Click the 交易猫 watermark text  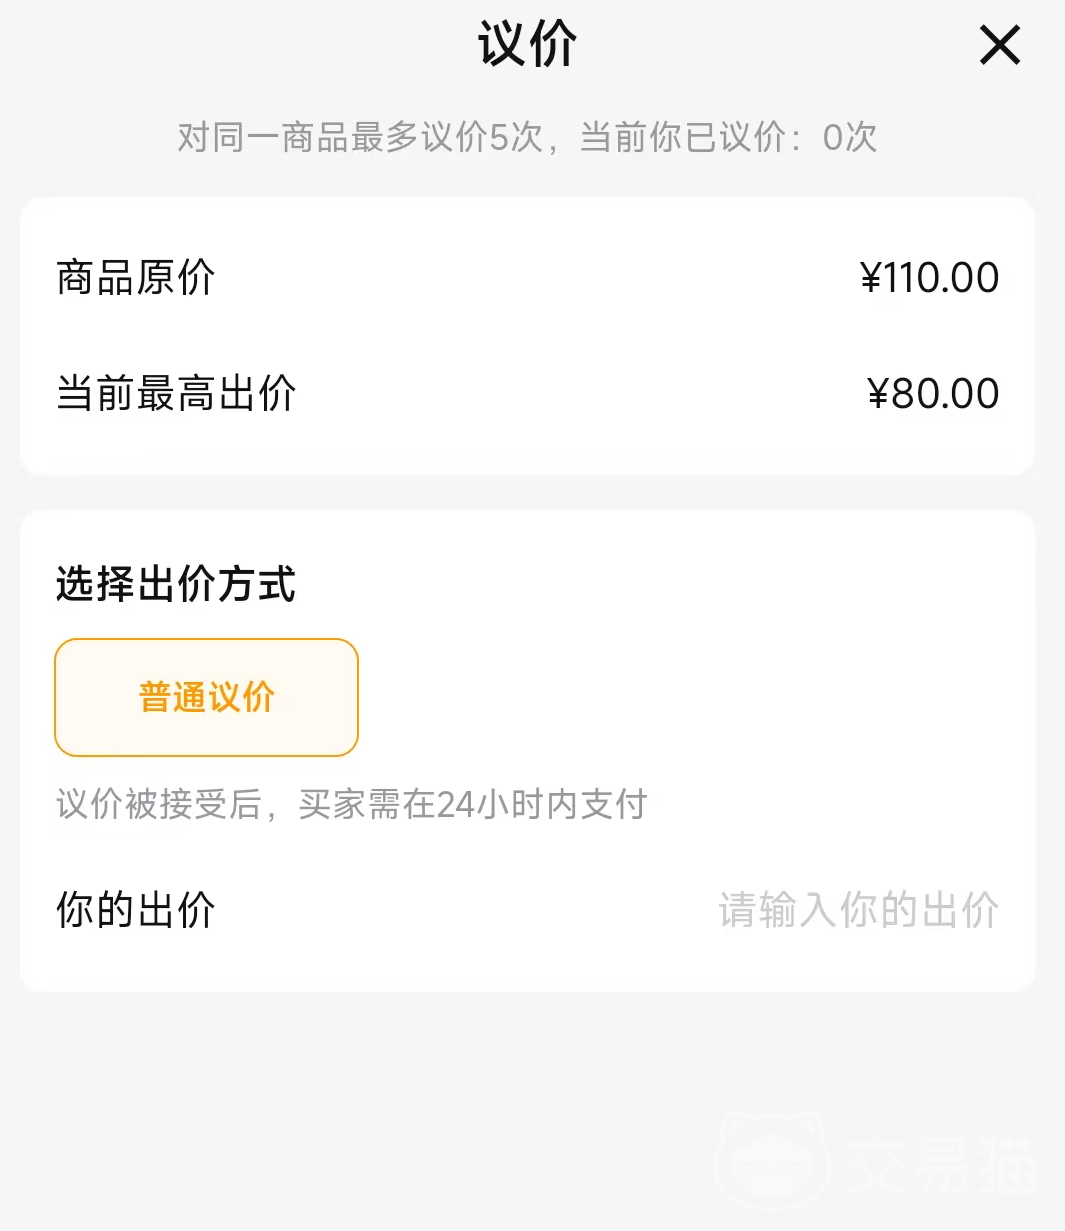click(940, 1165)
